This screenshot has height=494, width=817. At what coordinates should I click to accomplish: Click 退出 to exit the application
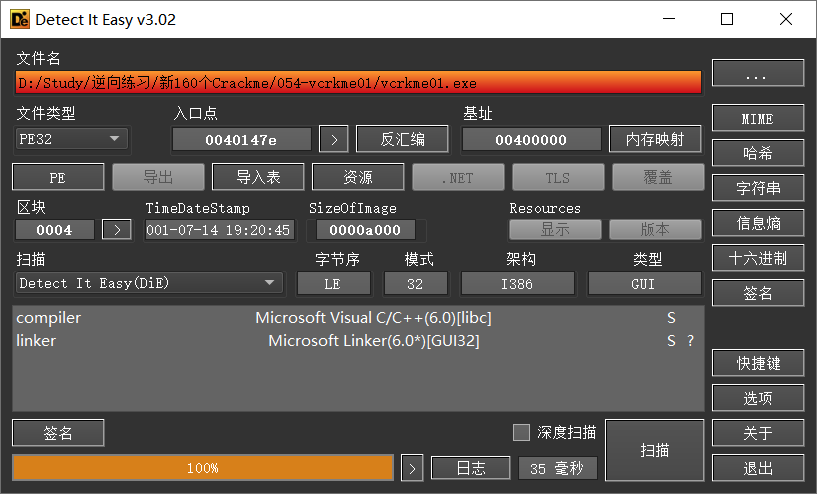tap(758, 468)
